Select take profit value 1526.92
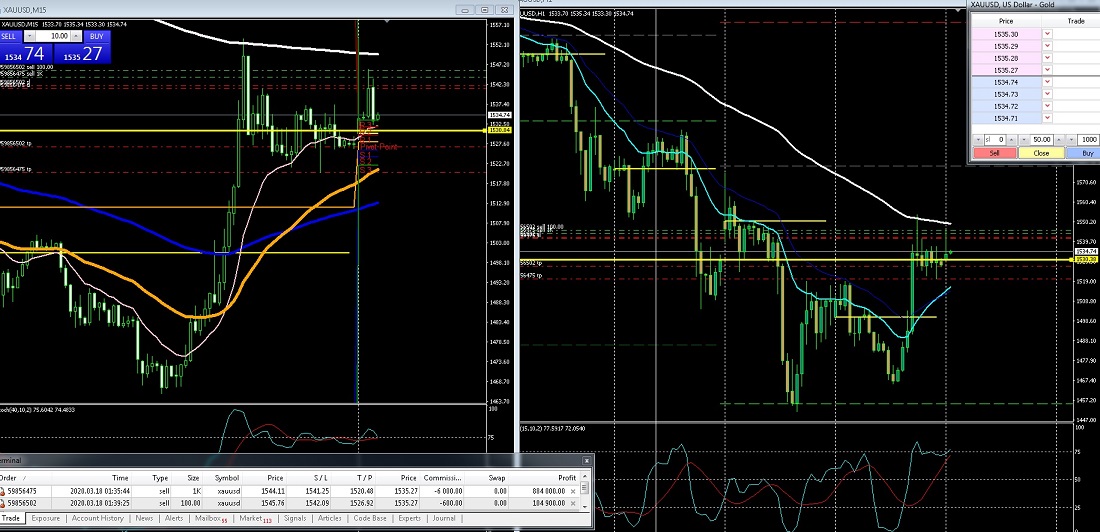Image resolution: width=1100 pixels, height=532 pixels. pyautogui.click(x=362, y=503)
